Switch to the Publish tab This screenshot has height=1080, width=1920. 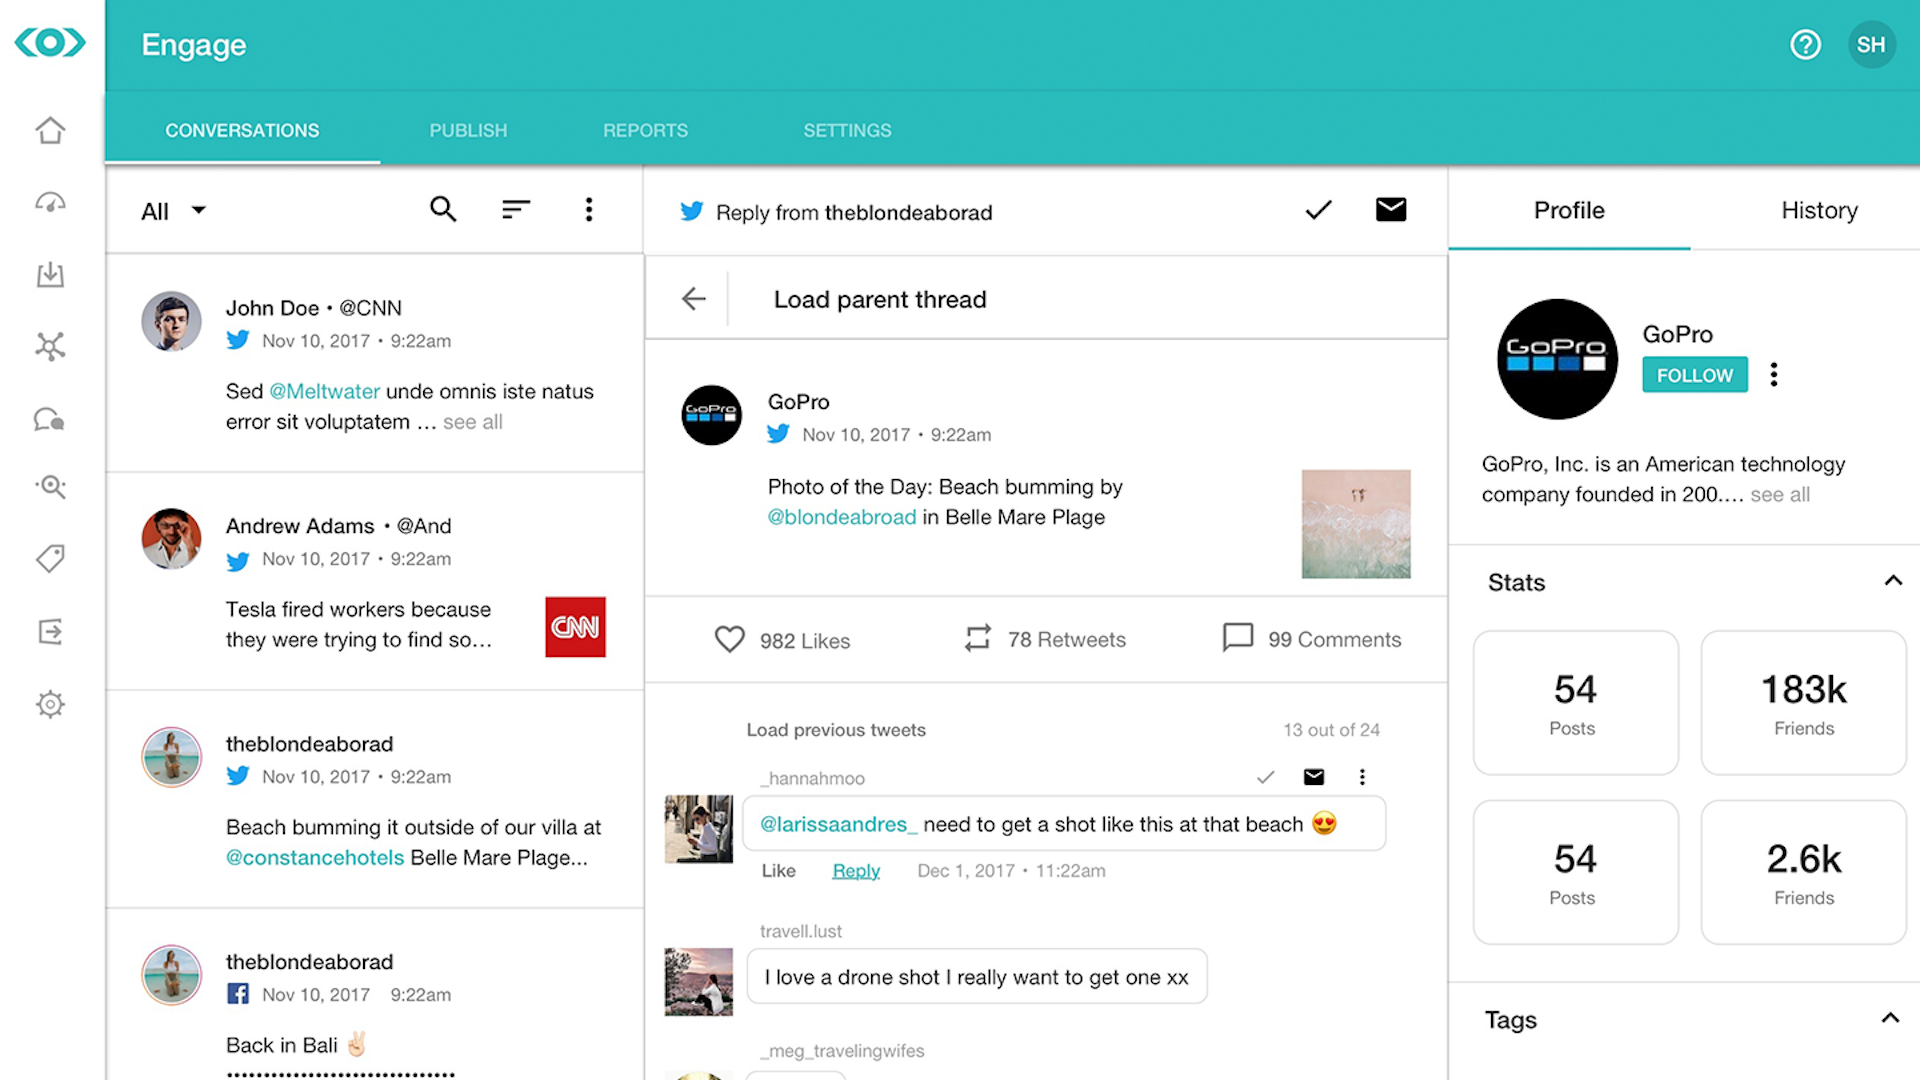pos(468,129)
